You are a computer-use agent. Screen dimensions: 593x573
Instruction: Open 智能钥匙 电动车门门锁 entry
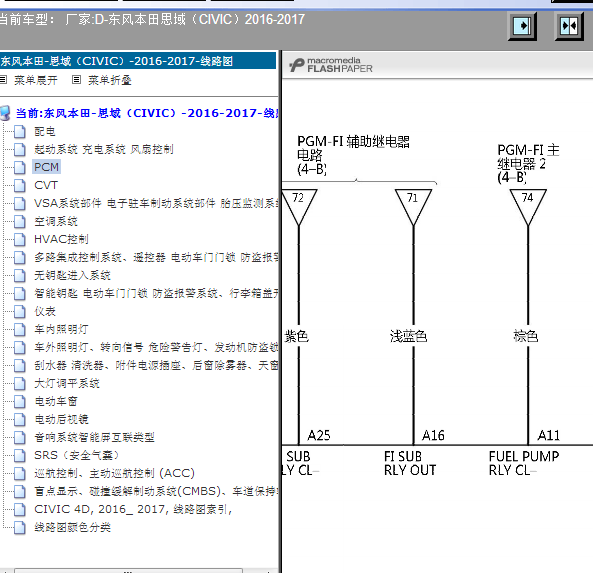[156, 293]
